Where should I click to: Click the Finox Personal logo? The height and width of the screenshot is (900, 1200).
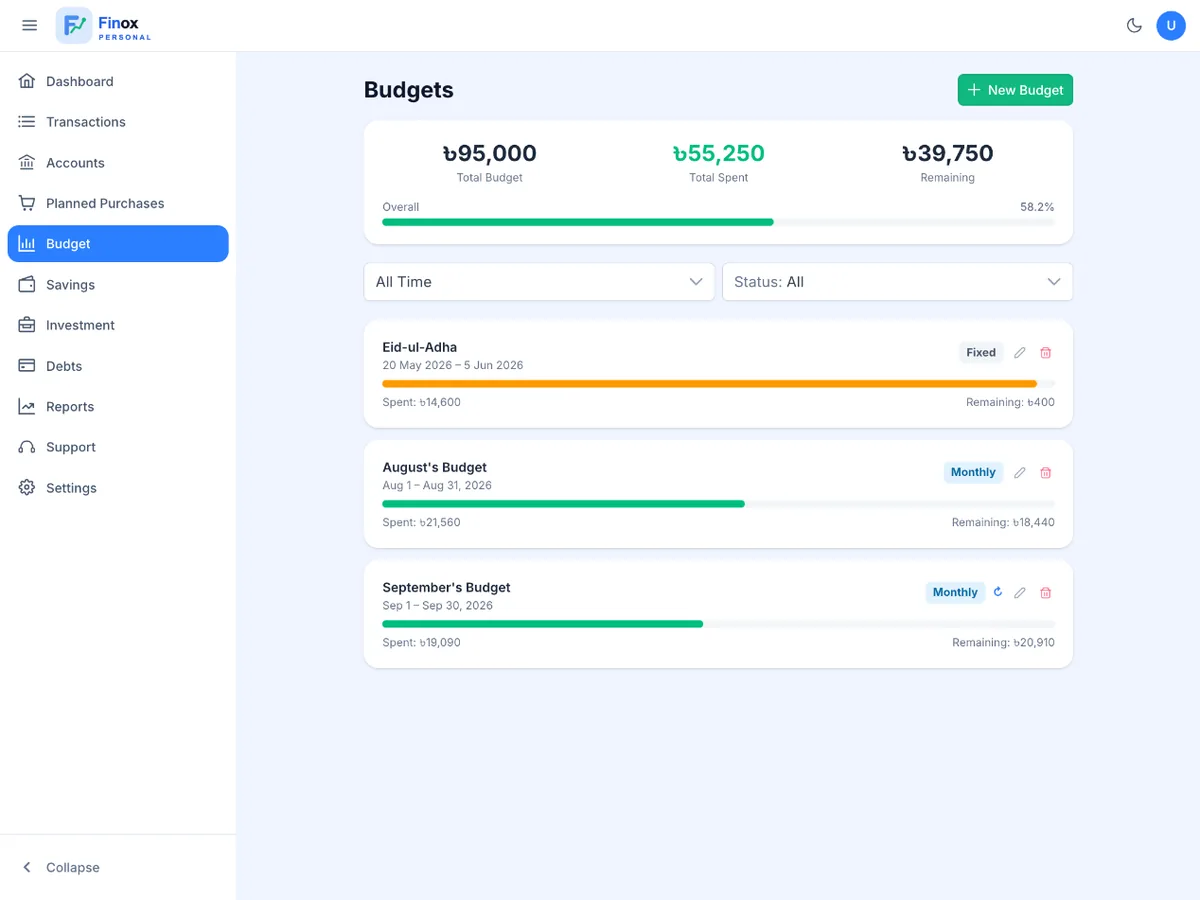104,26
